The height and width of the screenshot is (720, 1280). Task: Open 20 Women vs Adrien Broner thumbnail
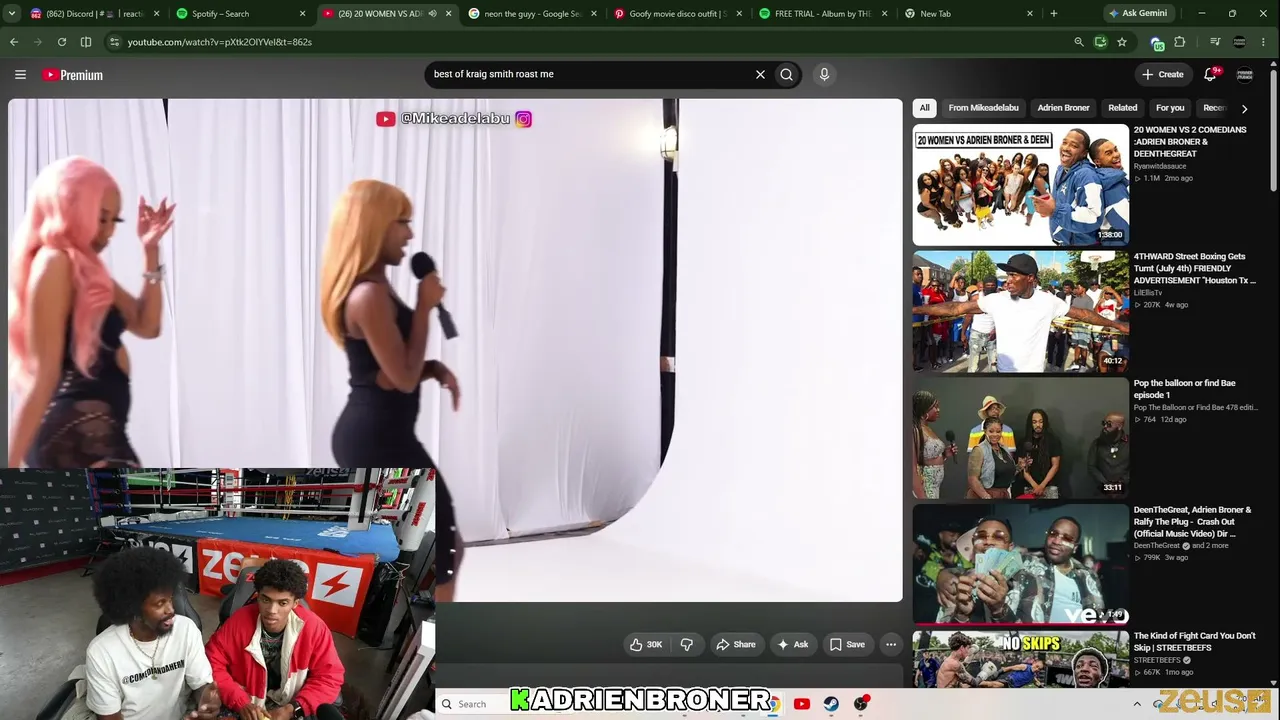[1020, 184]
